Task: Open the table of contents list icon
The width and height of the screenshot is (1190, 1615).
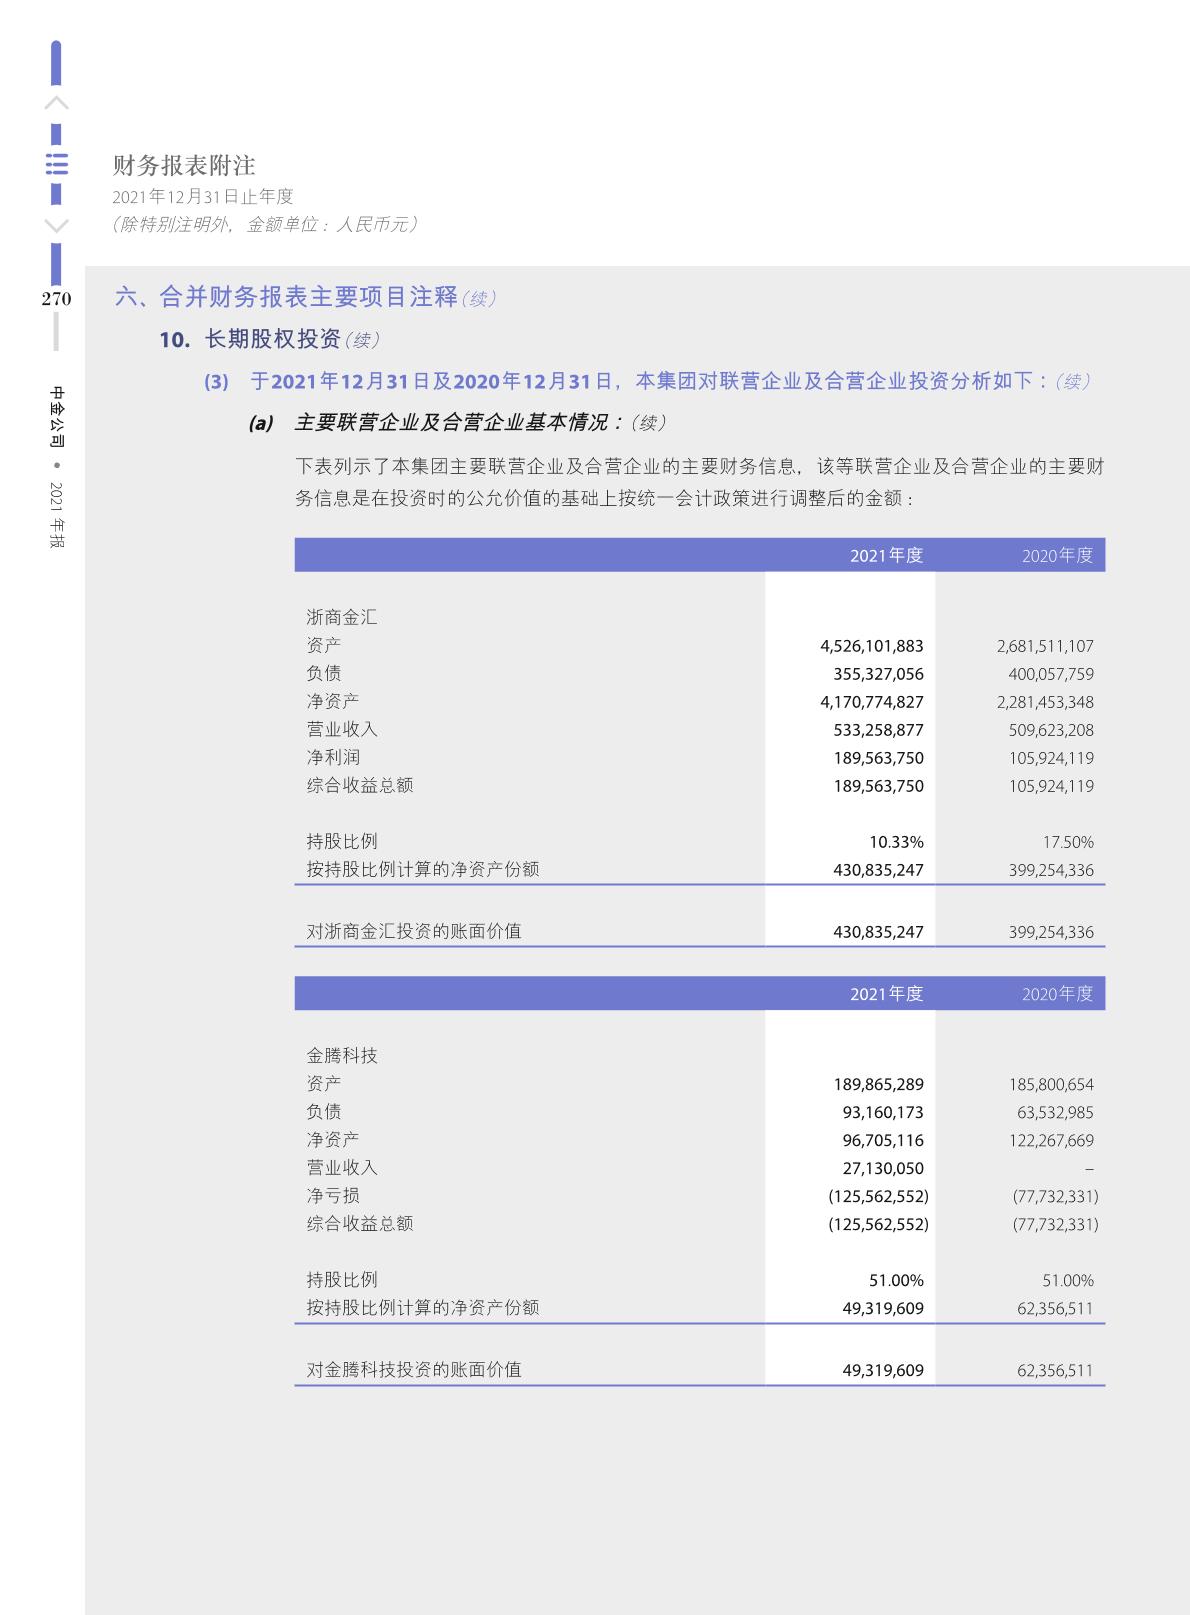Action: [x=57, y=164]
